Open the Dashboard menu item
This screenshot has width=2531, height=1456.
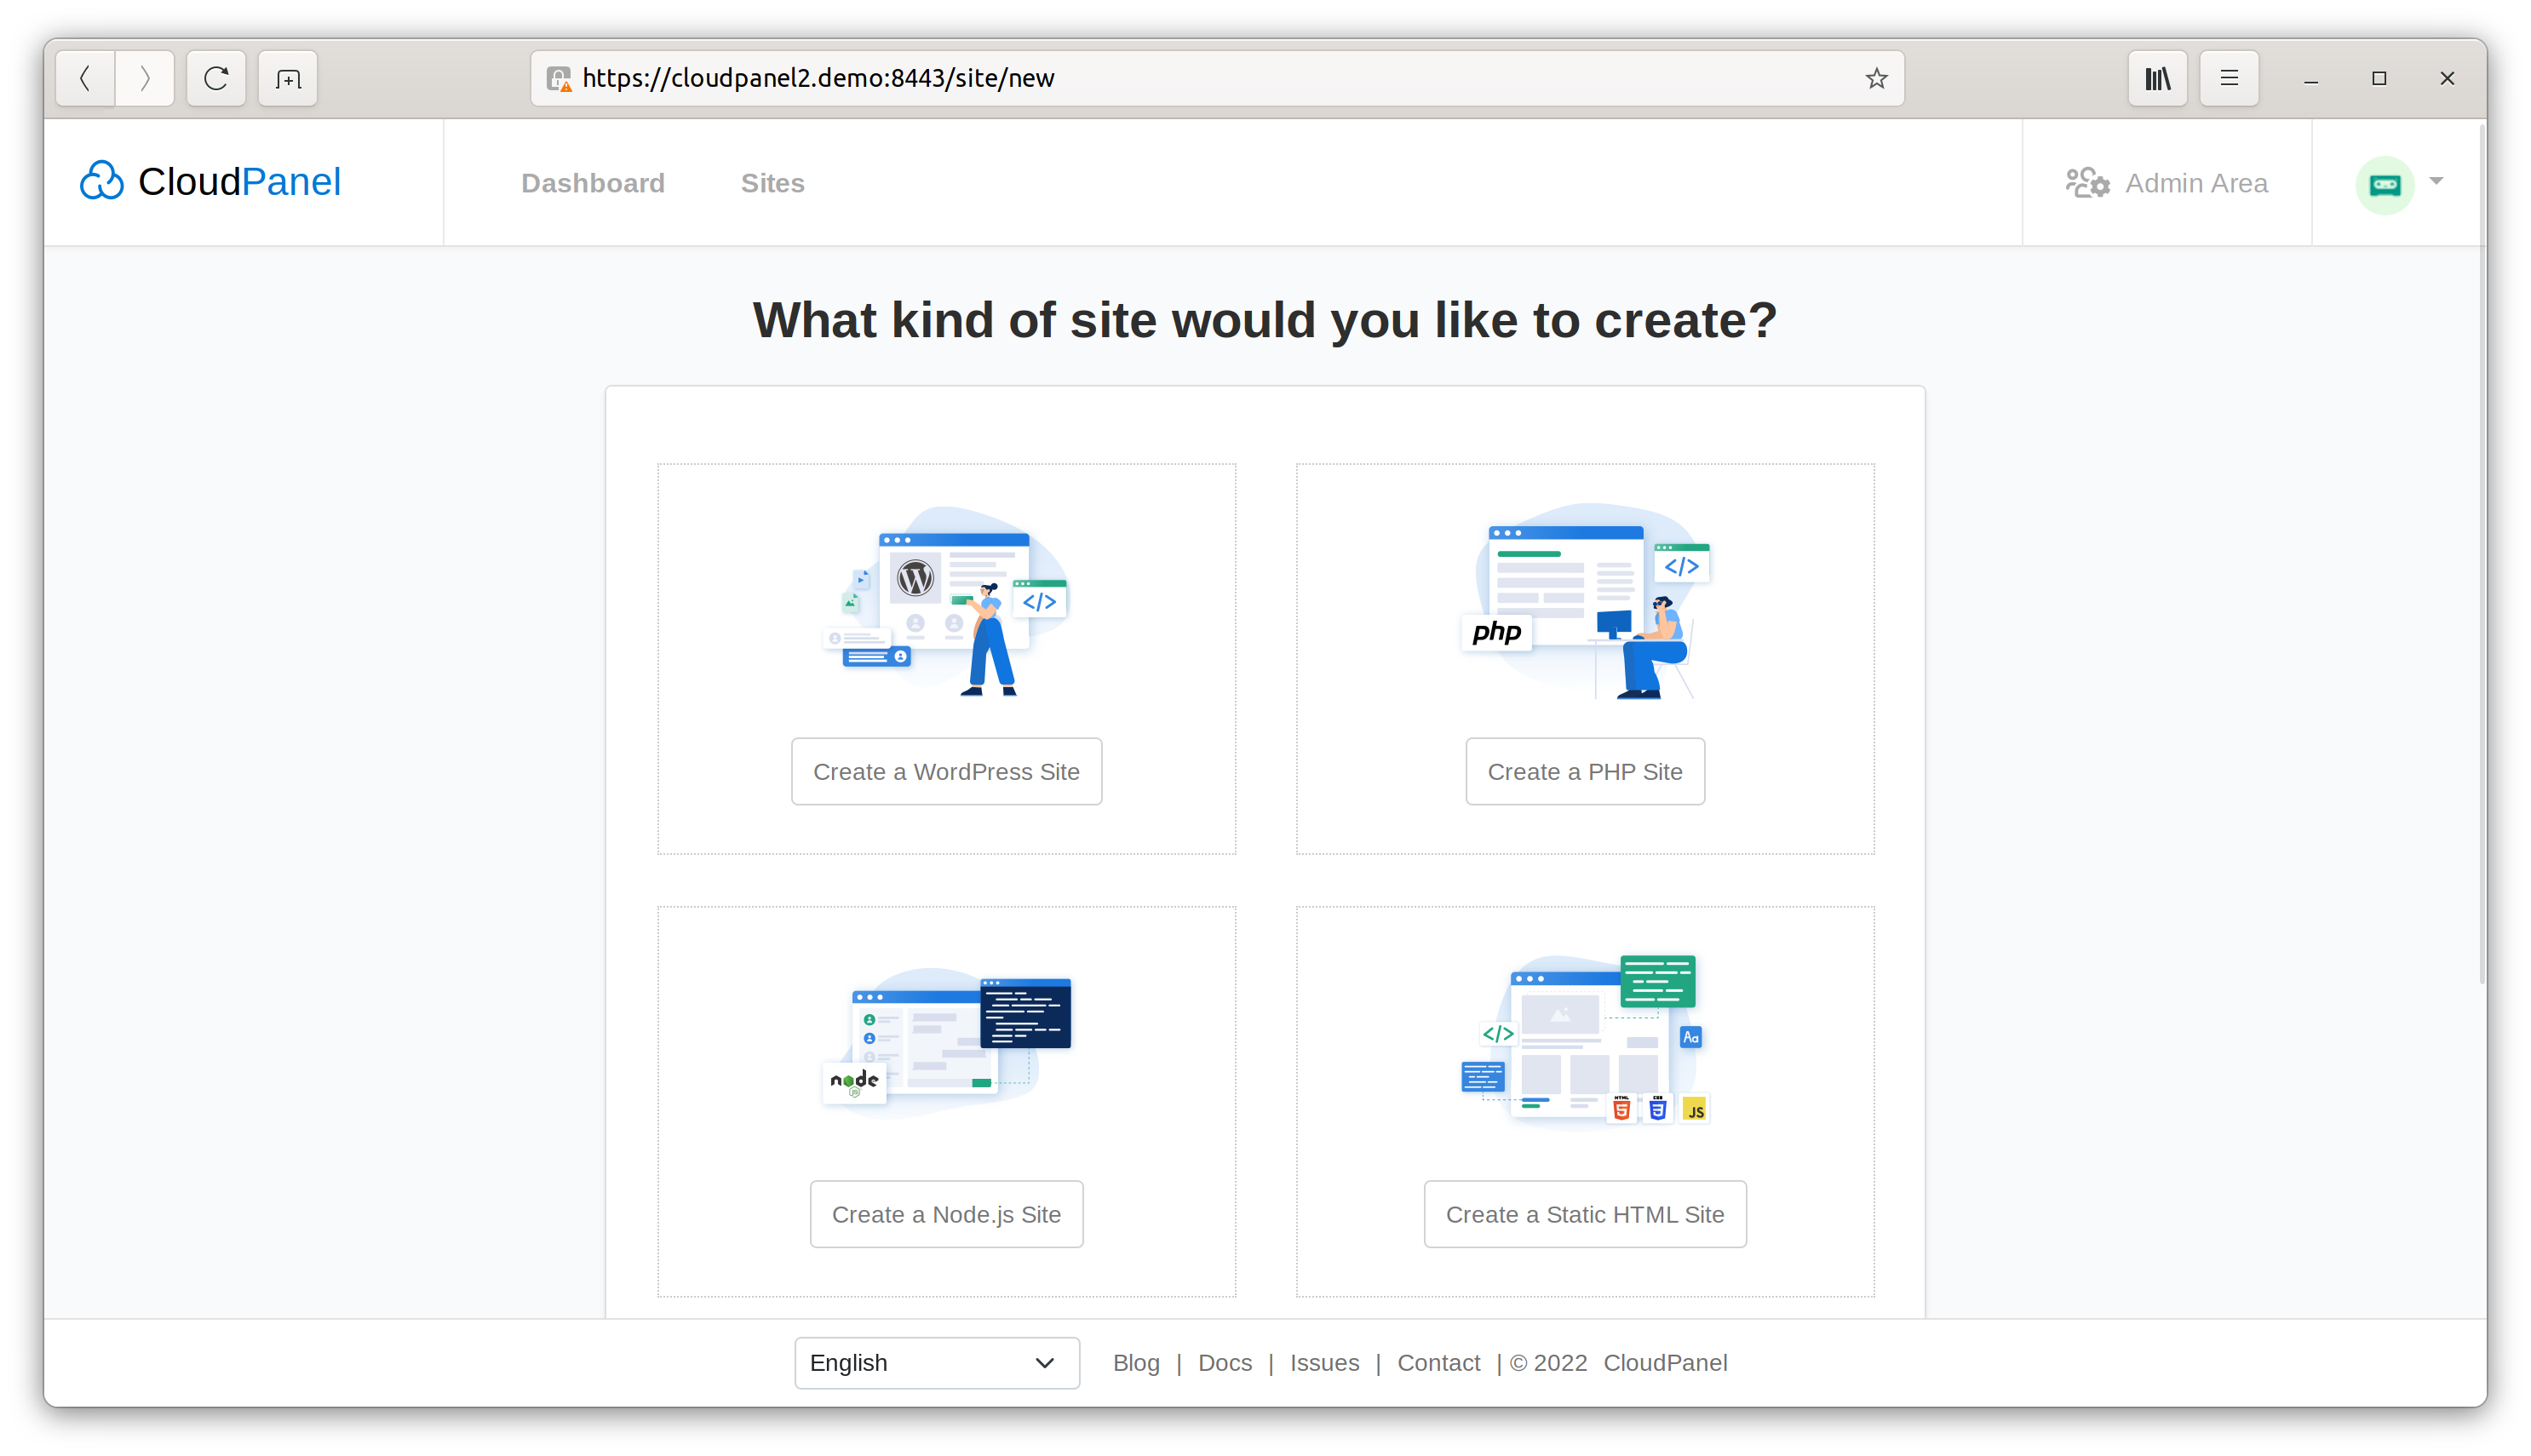pos(593,183)
